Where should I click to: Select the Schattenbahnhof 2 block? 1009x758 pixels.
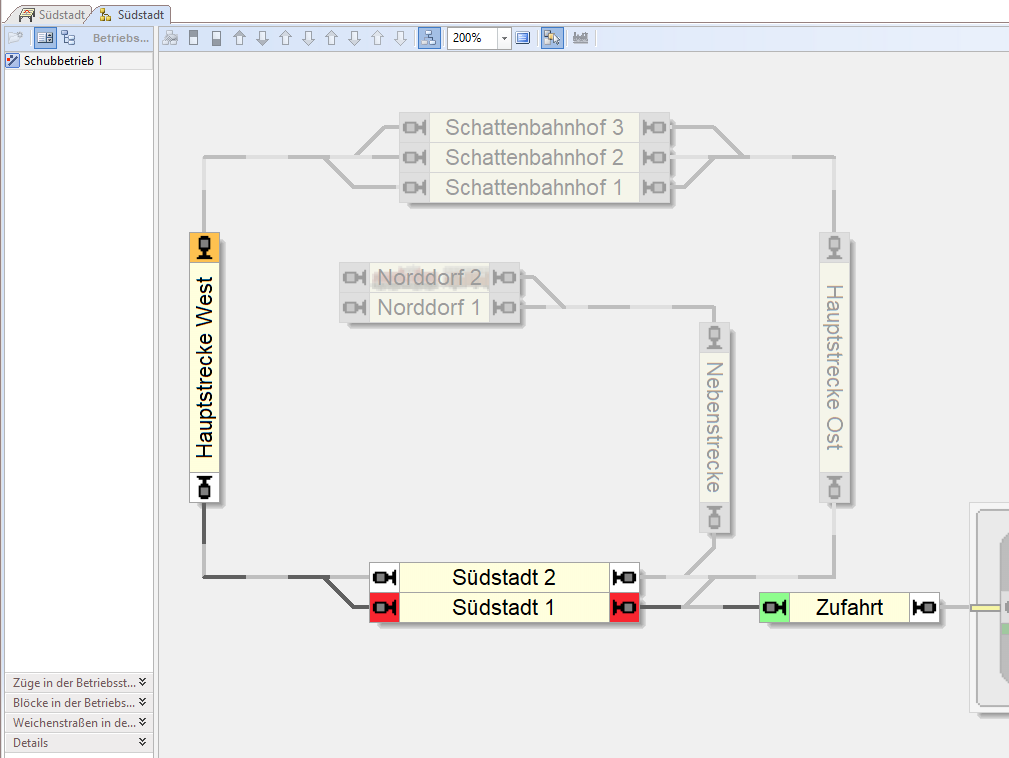tap(534, 157)
